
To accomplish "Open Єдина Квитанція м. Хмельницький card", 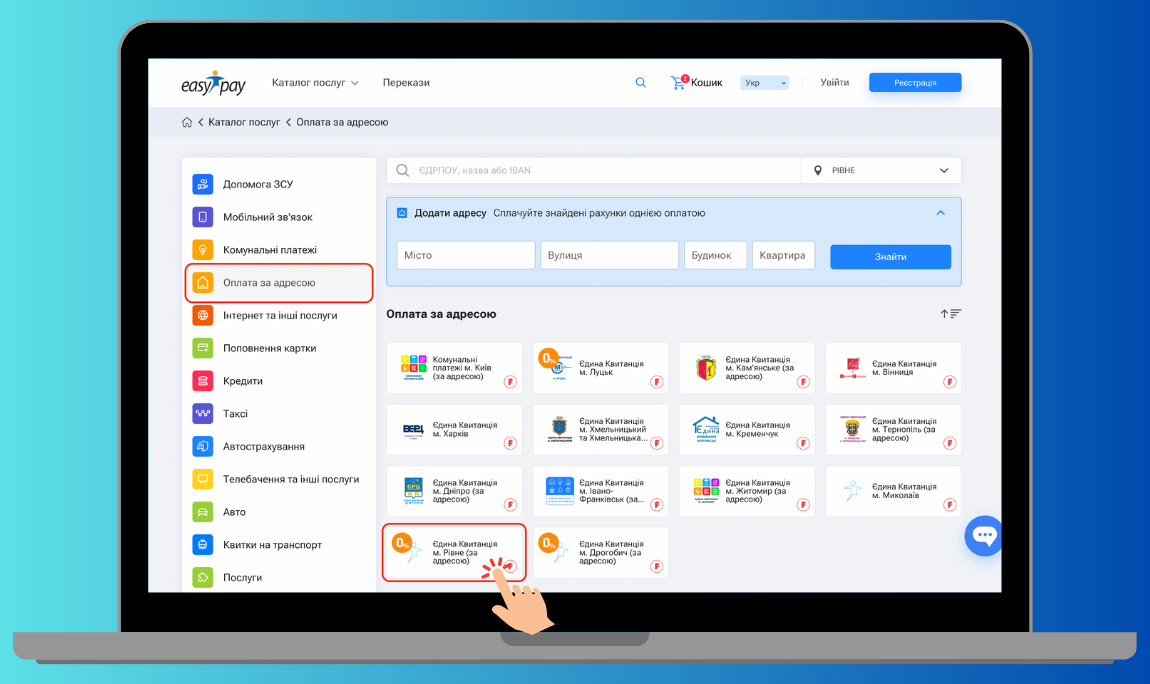I will click(601, 430).
